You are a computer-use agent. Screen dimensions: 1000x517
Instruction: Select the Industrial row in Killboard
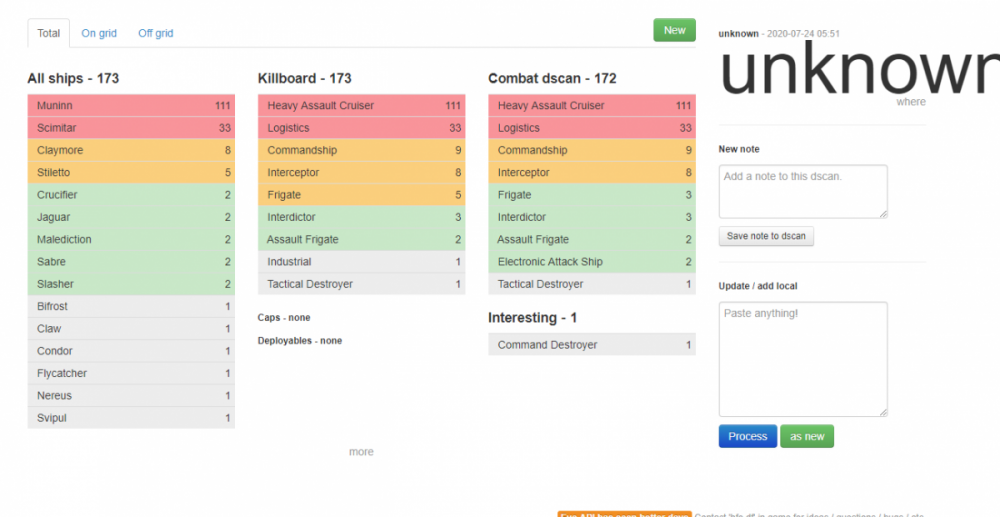pos(361,262)
